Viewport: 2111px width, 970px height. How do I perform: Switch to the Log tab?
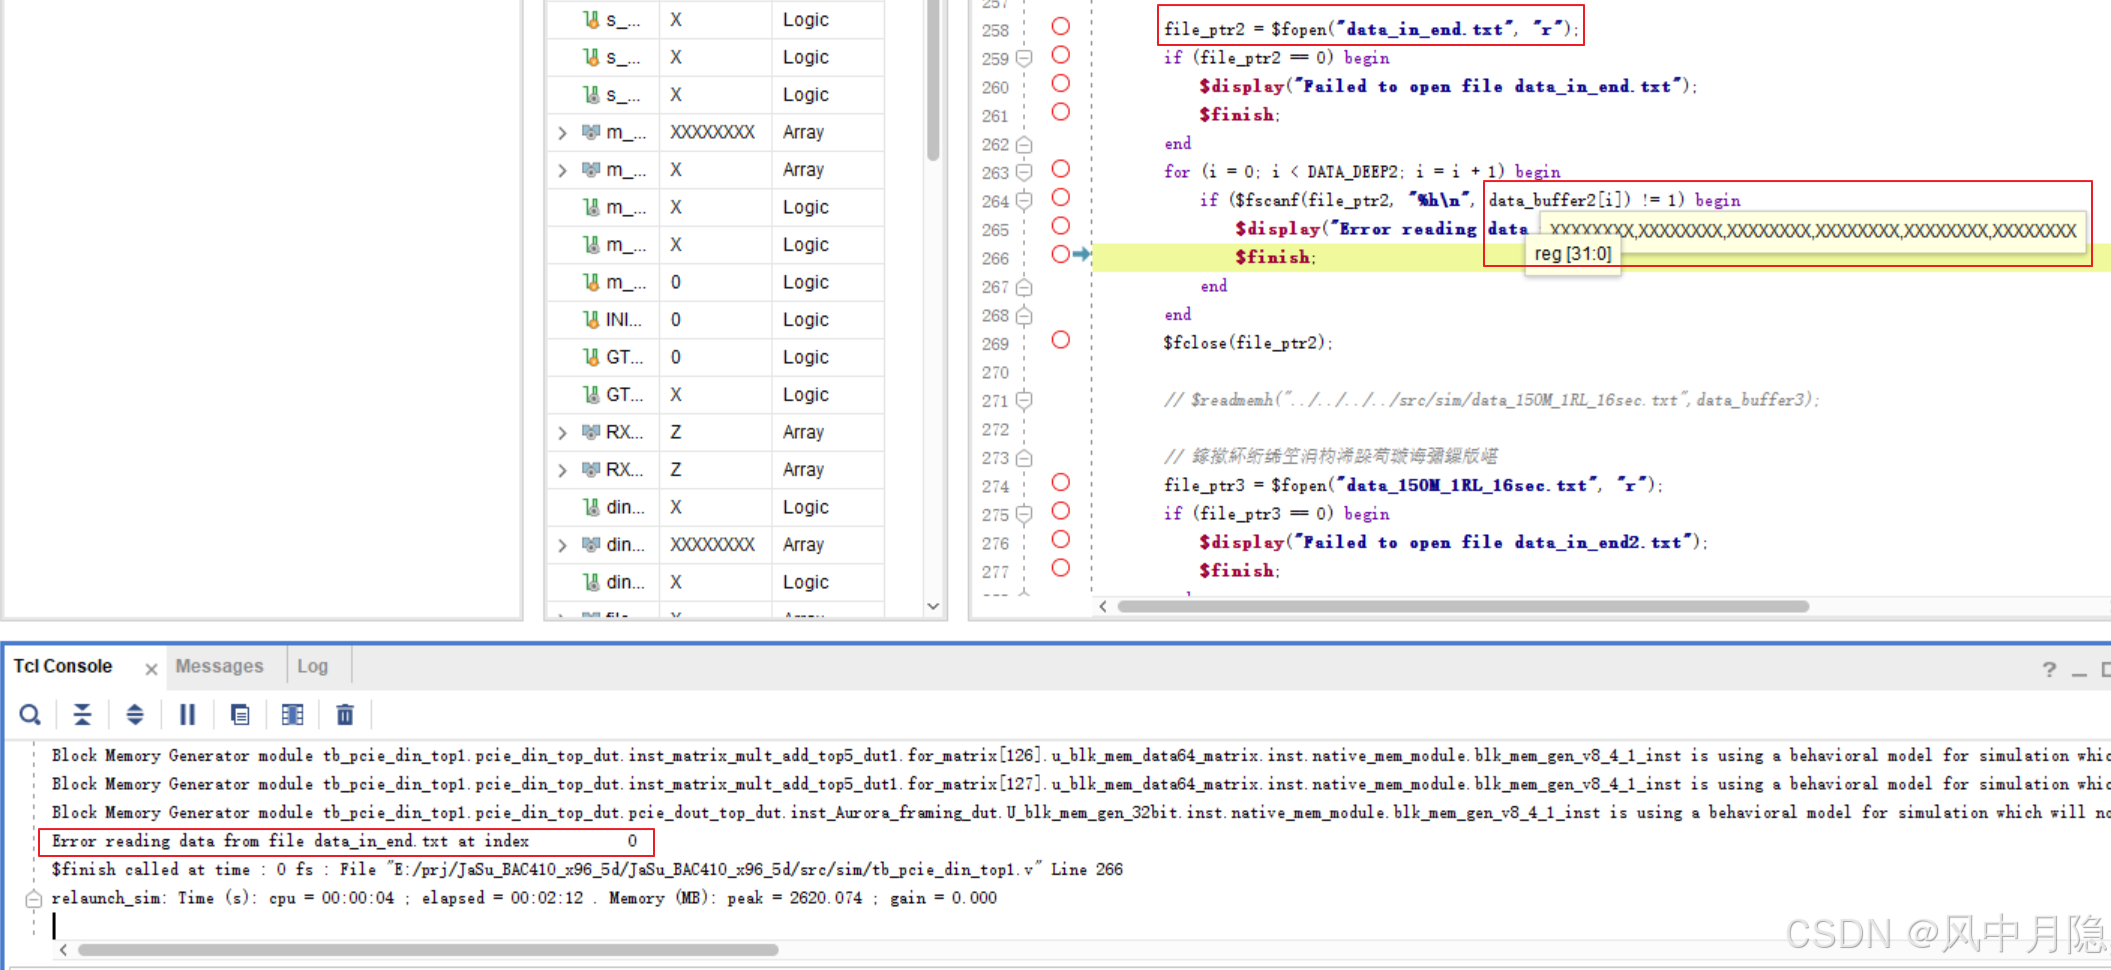[x=313, y=665]
